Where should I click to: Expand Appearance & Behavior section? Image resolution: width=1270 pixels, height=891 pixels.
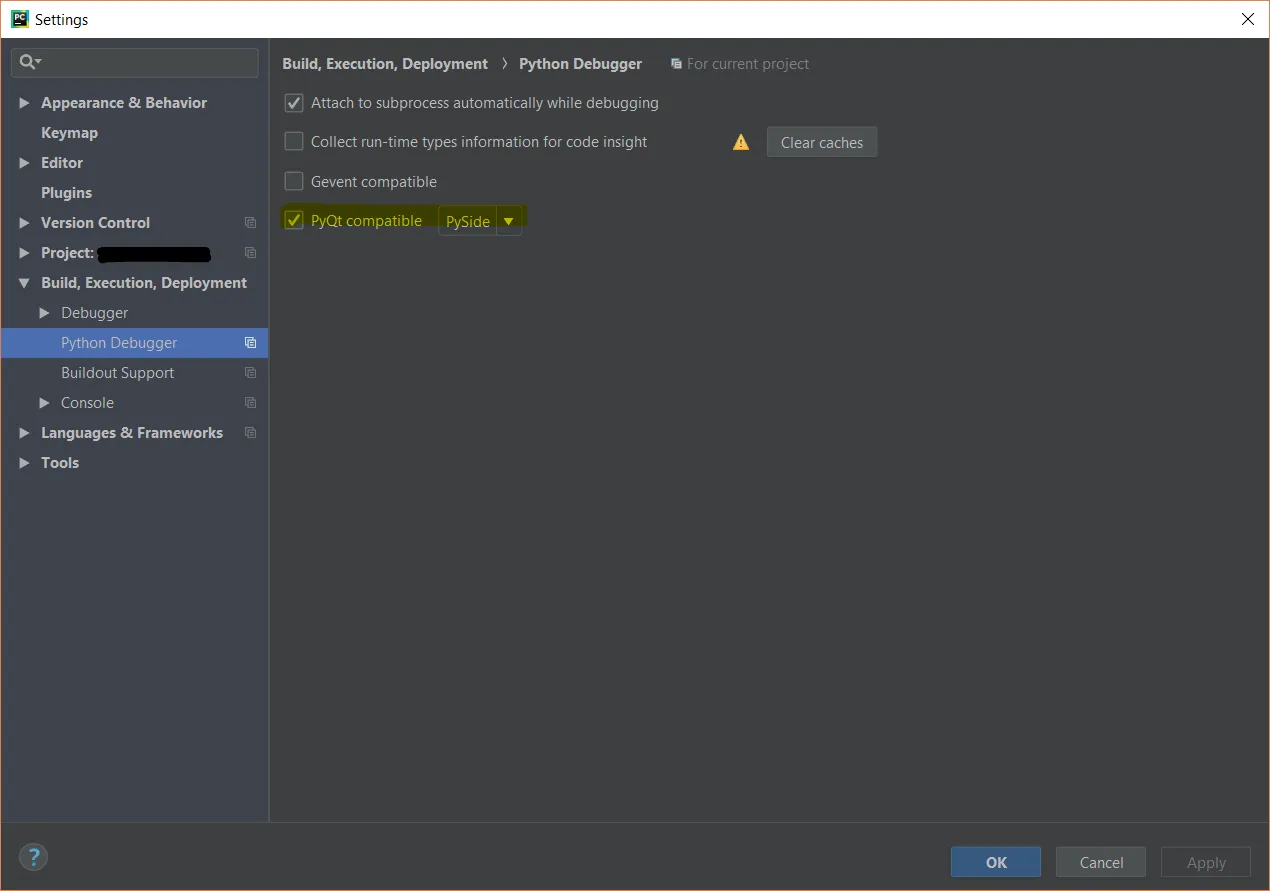(x=24, y=103)
